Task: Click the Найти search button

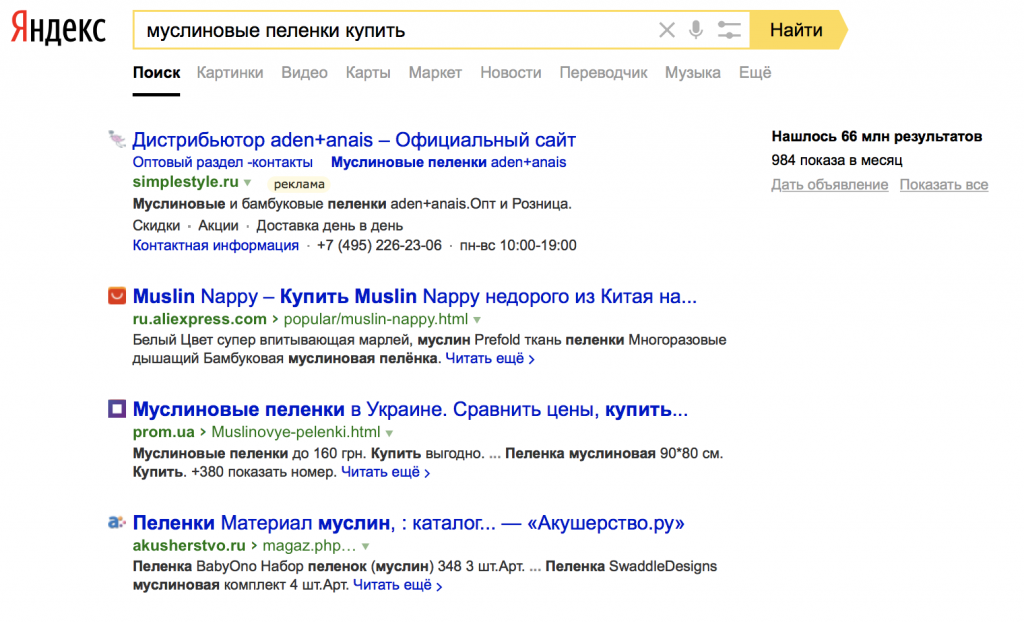Action: click(x=796, y=30)
